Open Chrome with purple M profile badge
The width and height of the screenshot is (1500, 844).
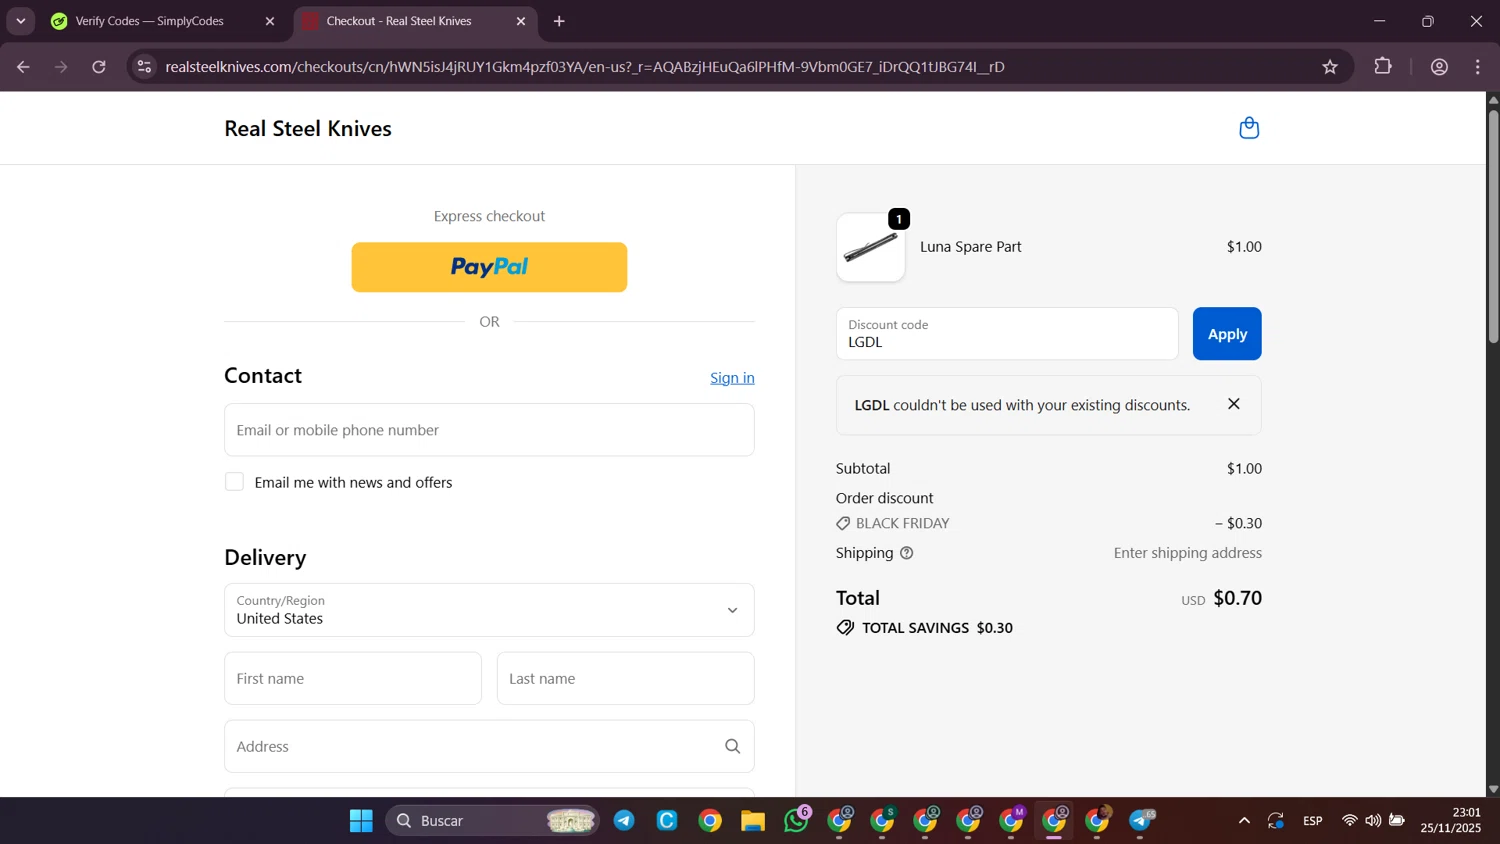[1012, 821]
